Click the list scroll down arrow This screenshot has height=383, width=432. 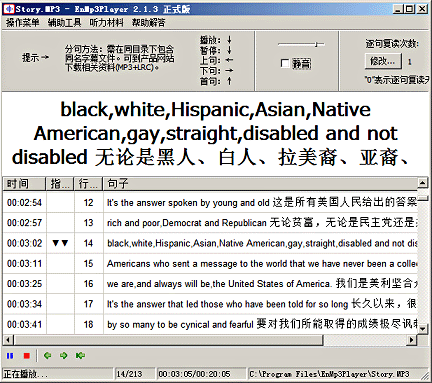click(422, 329)
